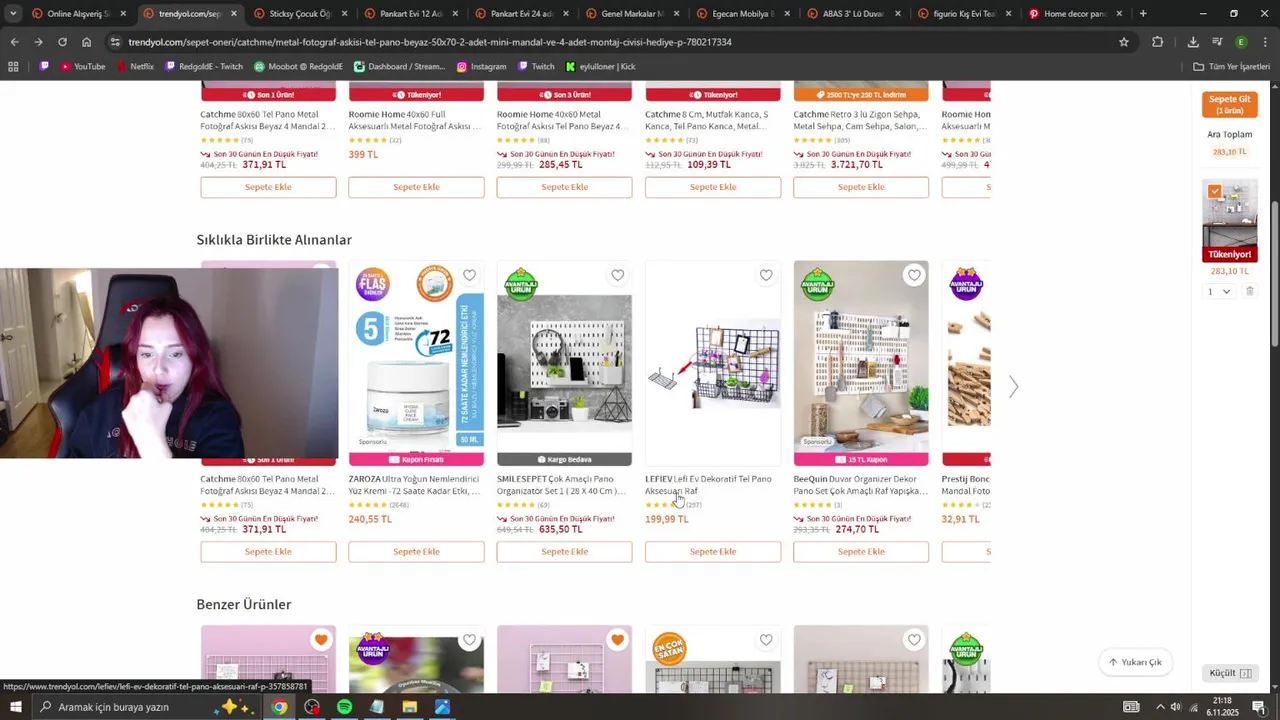Screen dimensions: 1280x720
Task: Open Netflix bookmark
Action: tap(135, 67)
